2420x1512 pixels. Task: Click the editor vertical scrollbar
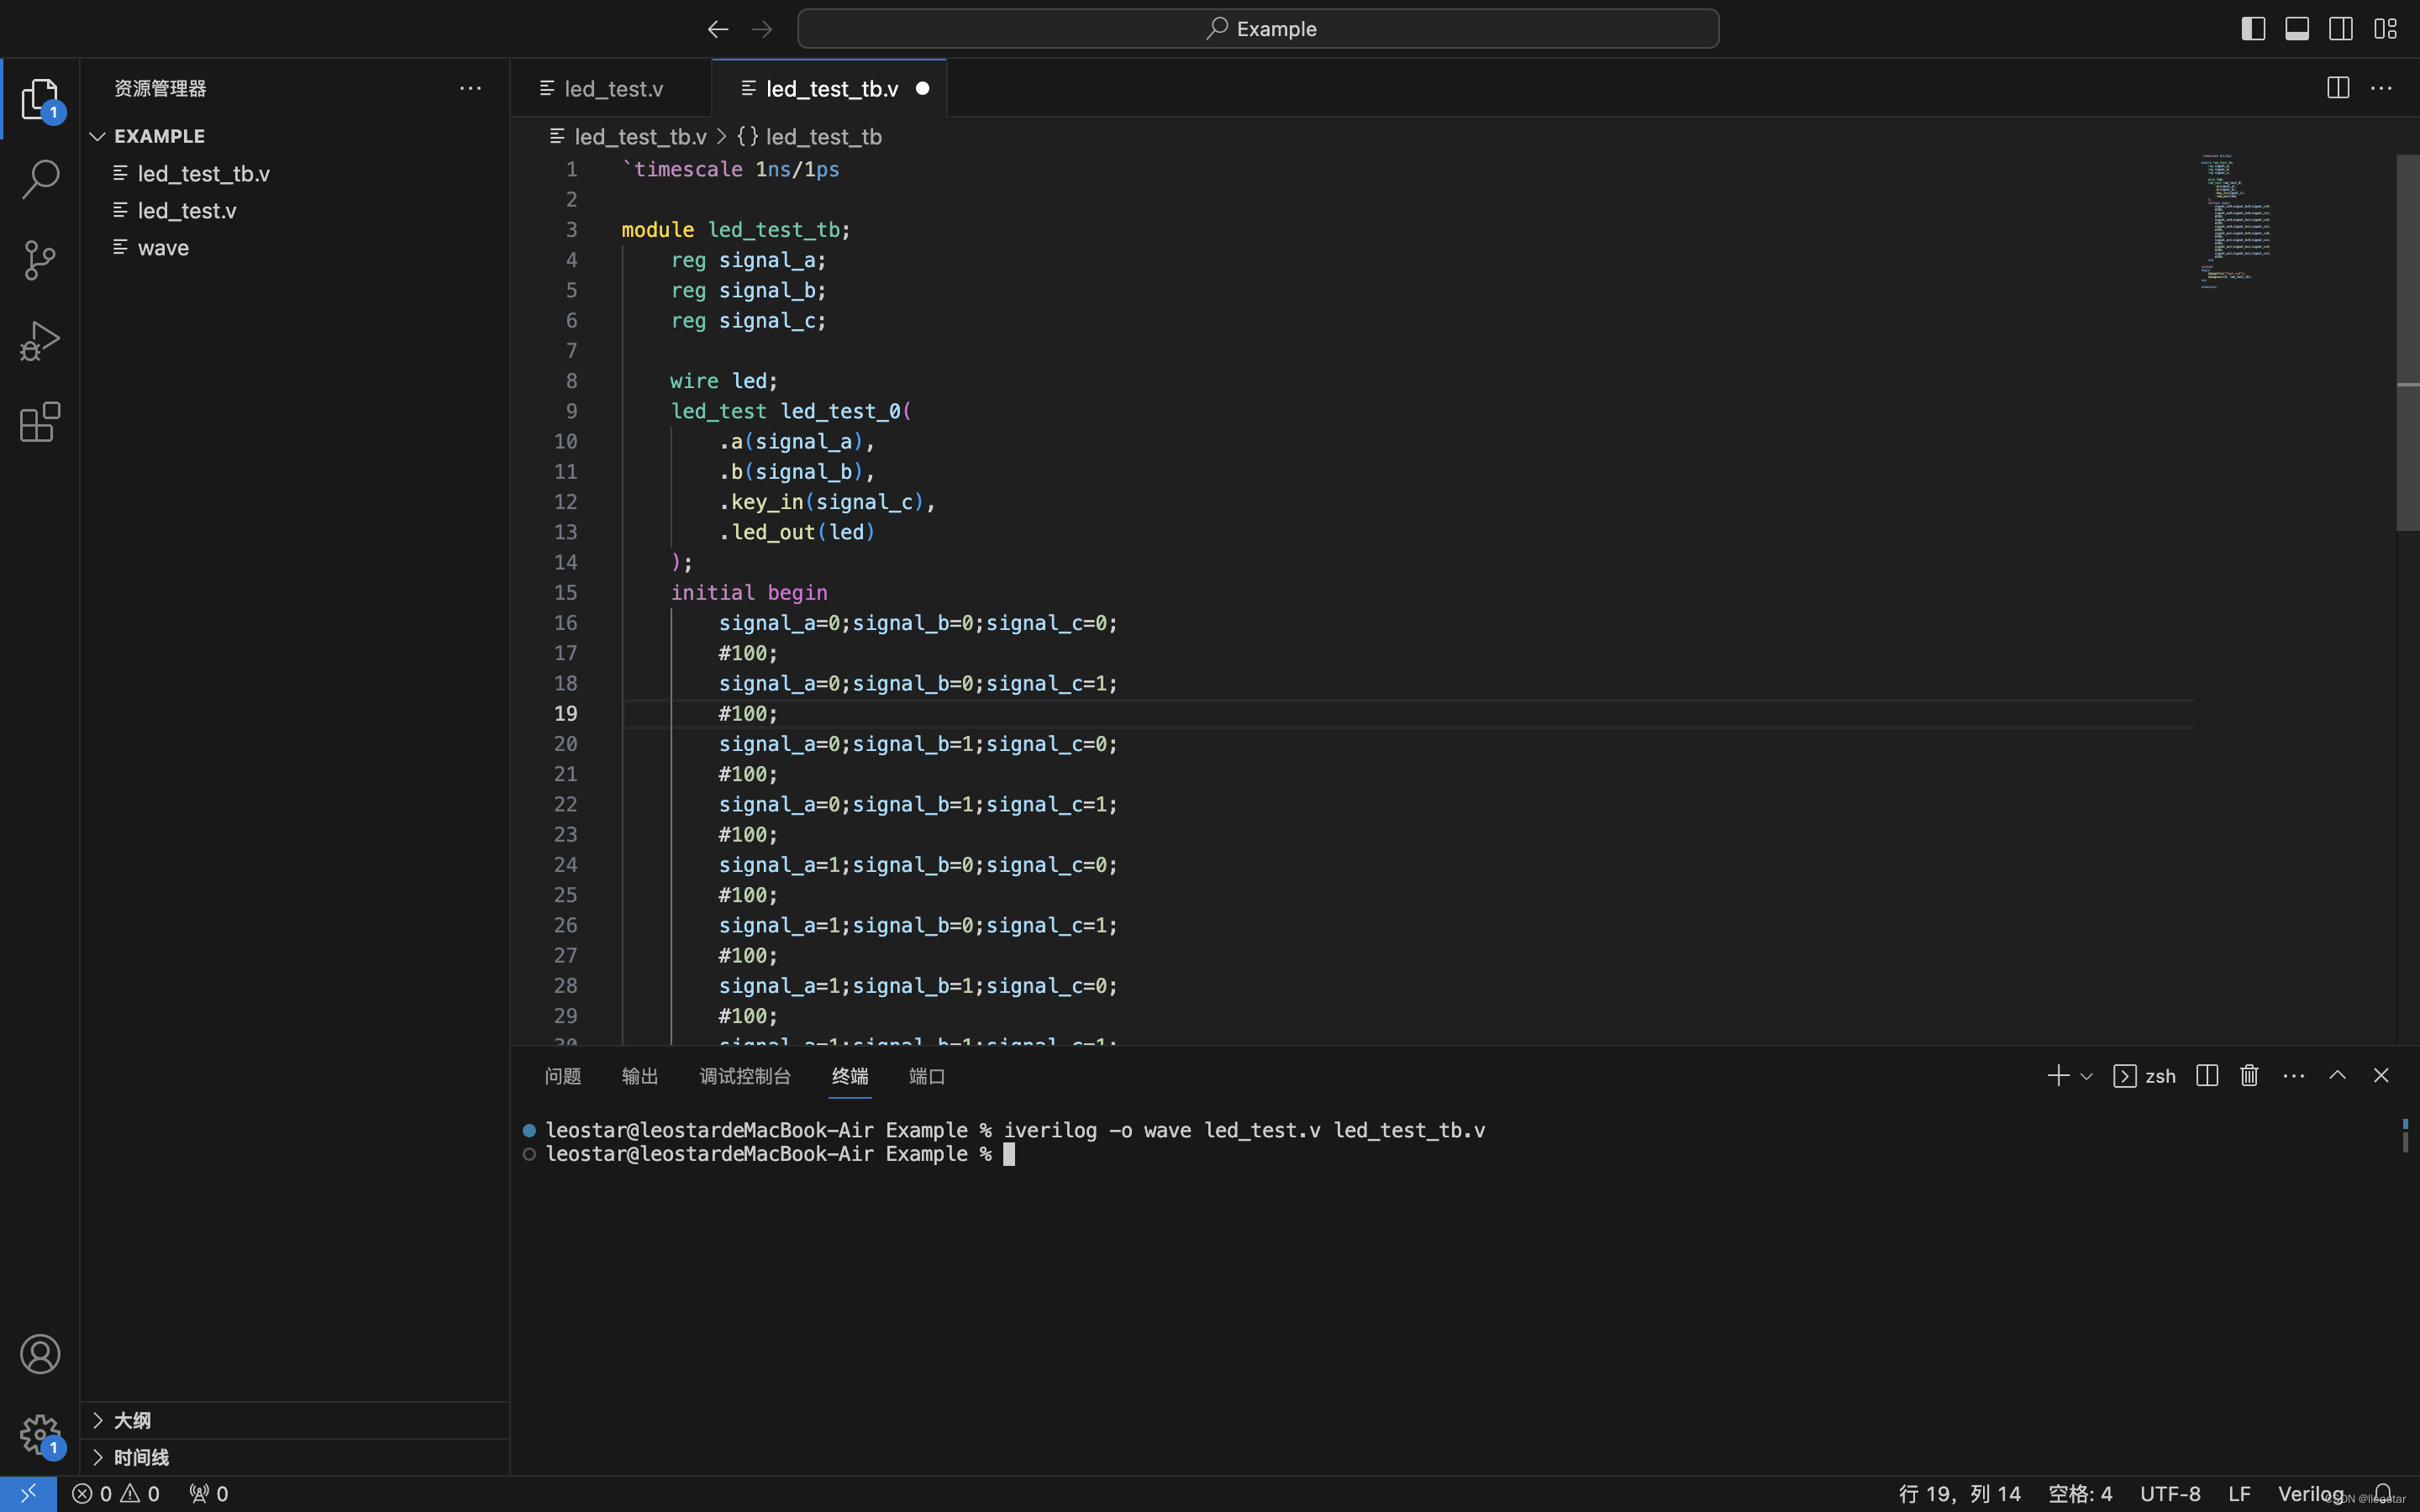(2407, 343)
